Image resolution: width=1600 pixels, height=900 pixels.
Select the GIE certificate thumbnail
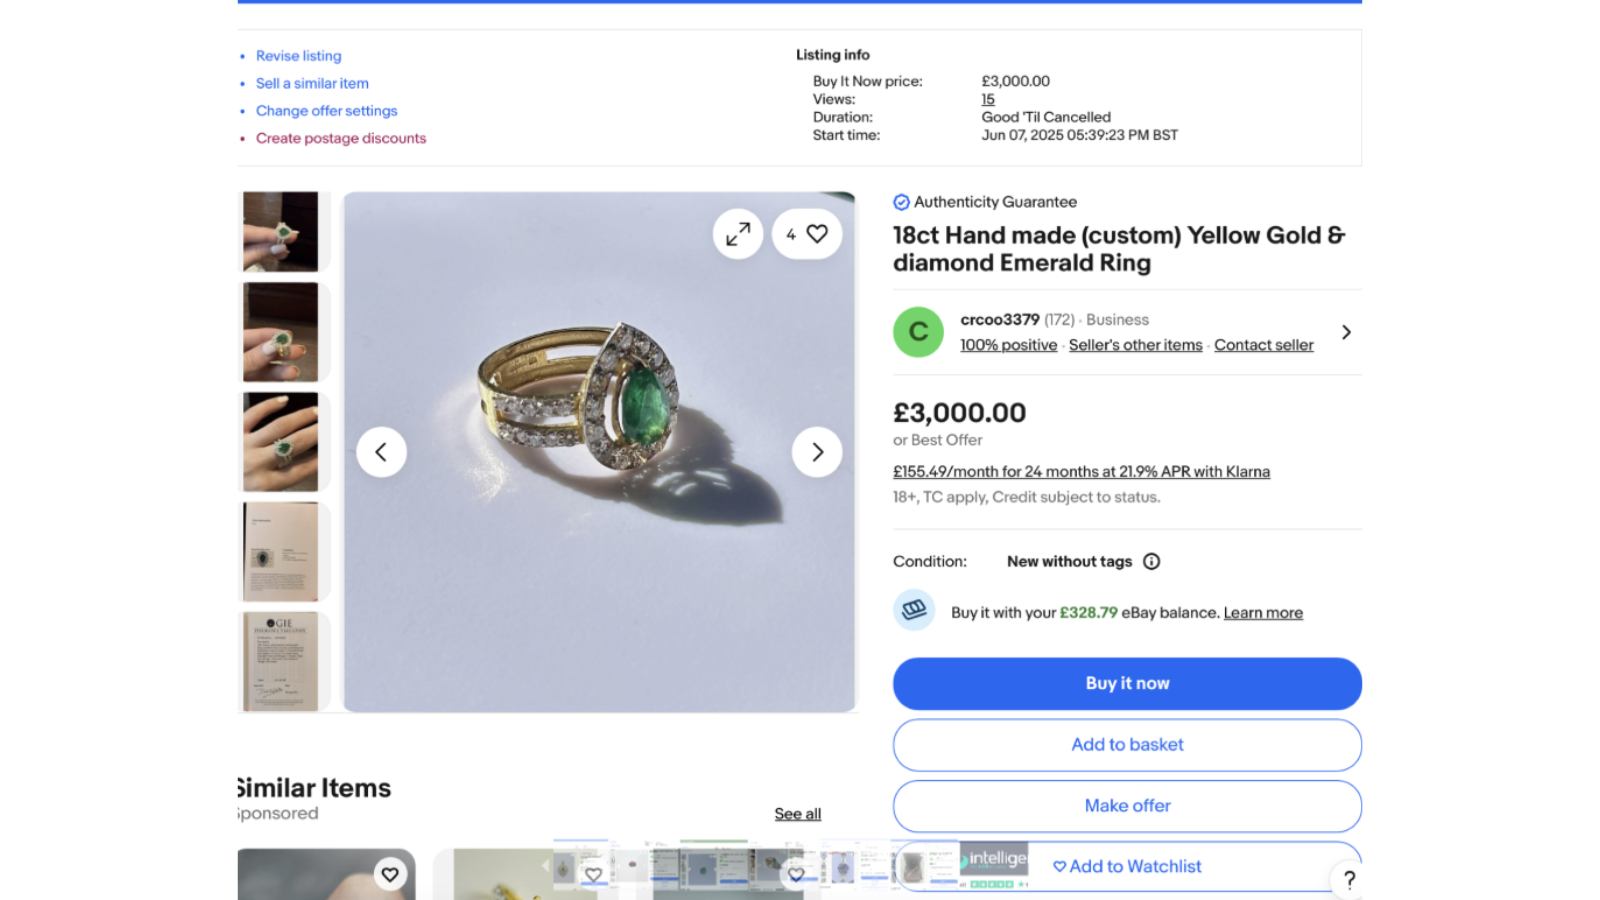[x=281, y=662]
